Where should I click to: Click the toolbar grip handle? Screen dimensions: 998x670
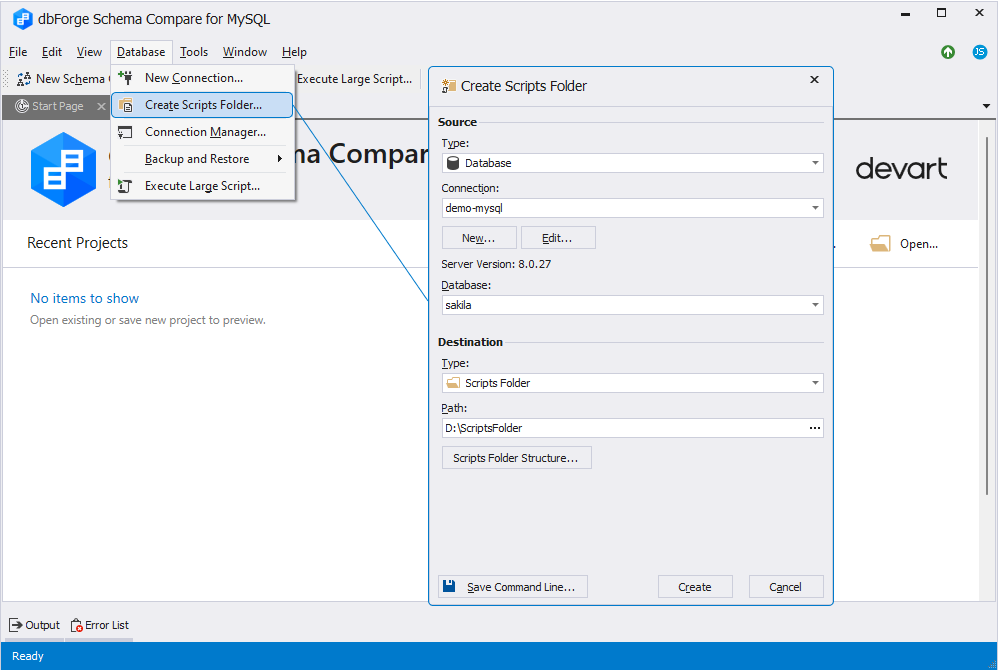[6, 79]
